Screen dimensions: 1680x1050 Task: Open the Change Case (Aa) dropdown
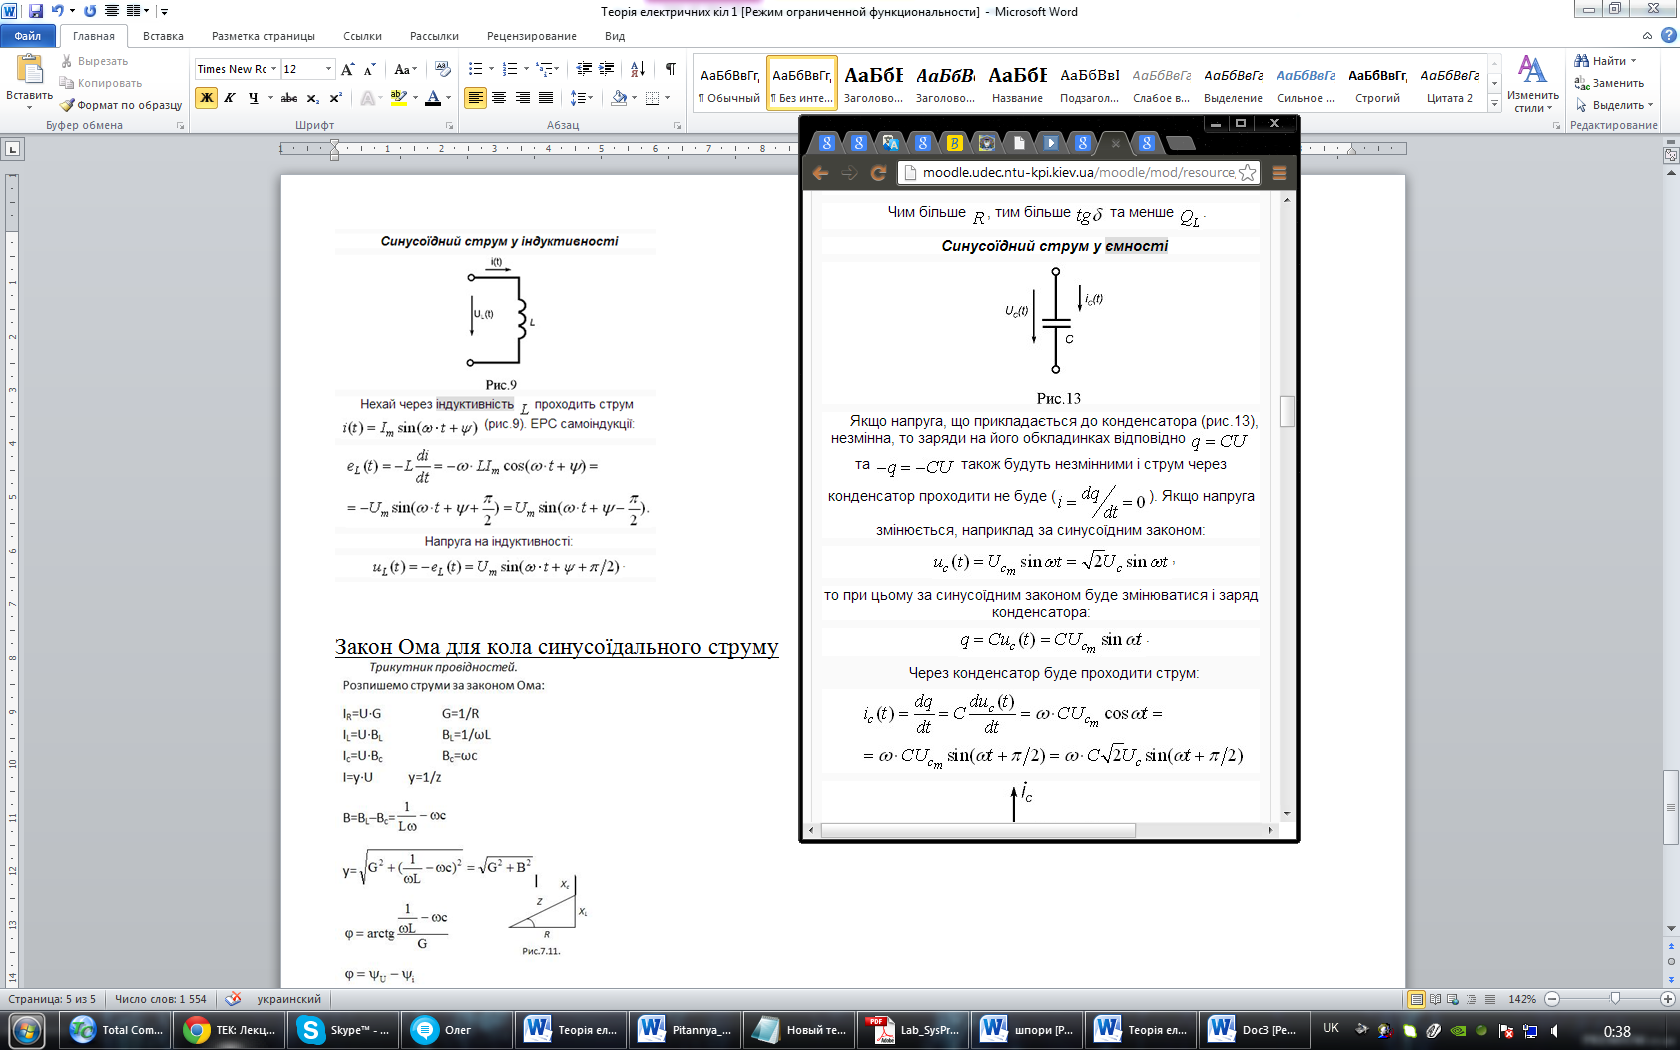click(x=405, y=69)
